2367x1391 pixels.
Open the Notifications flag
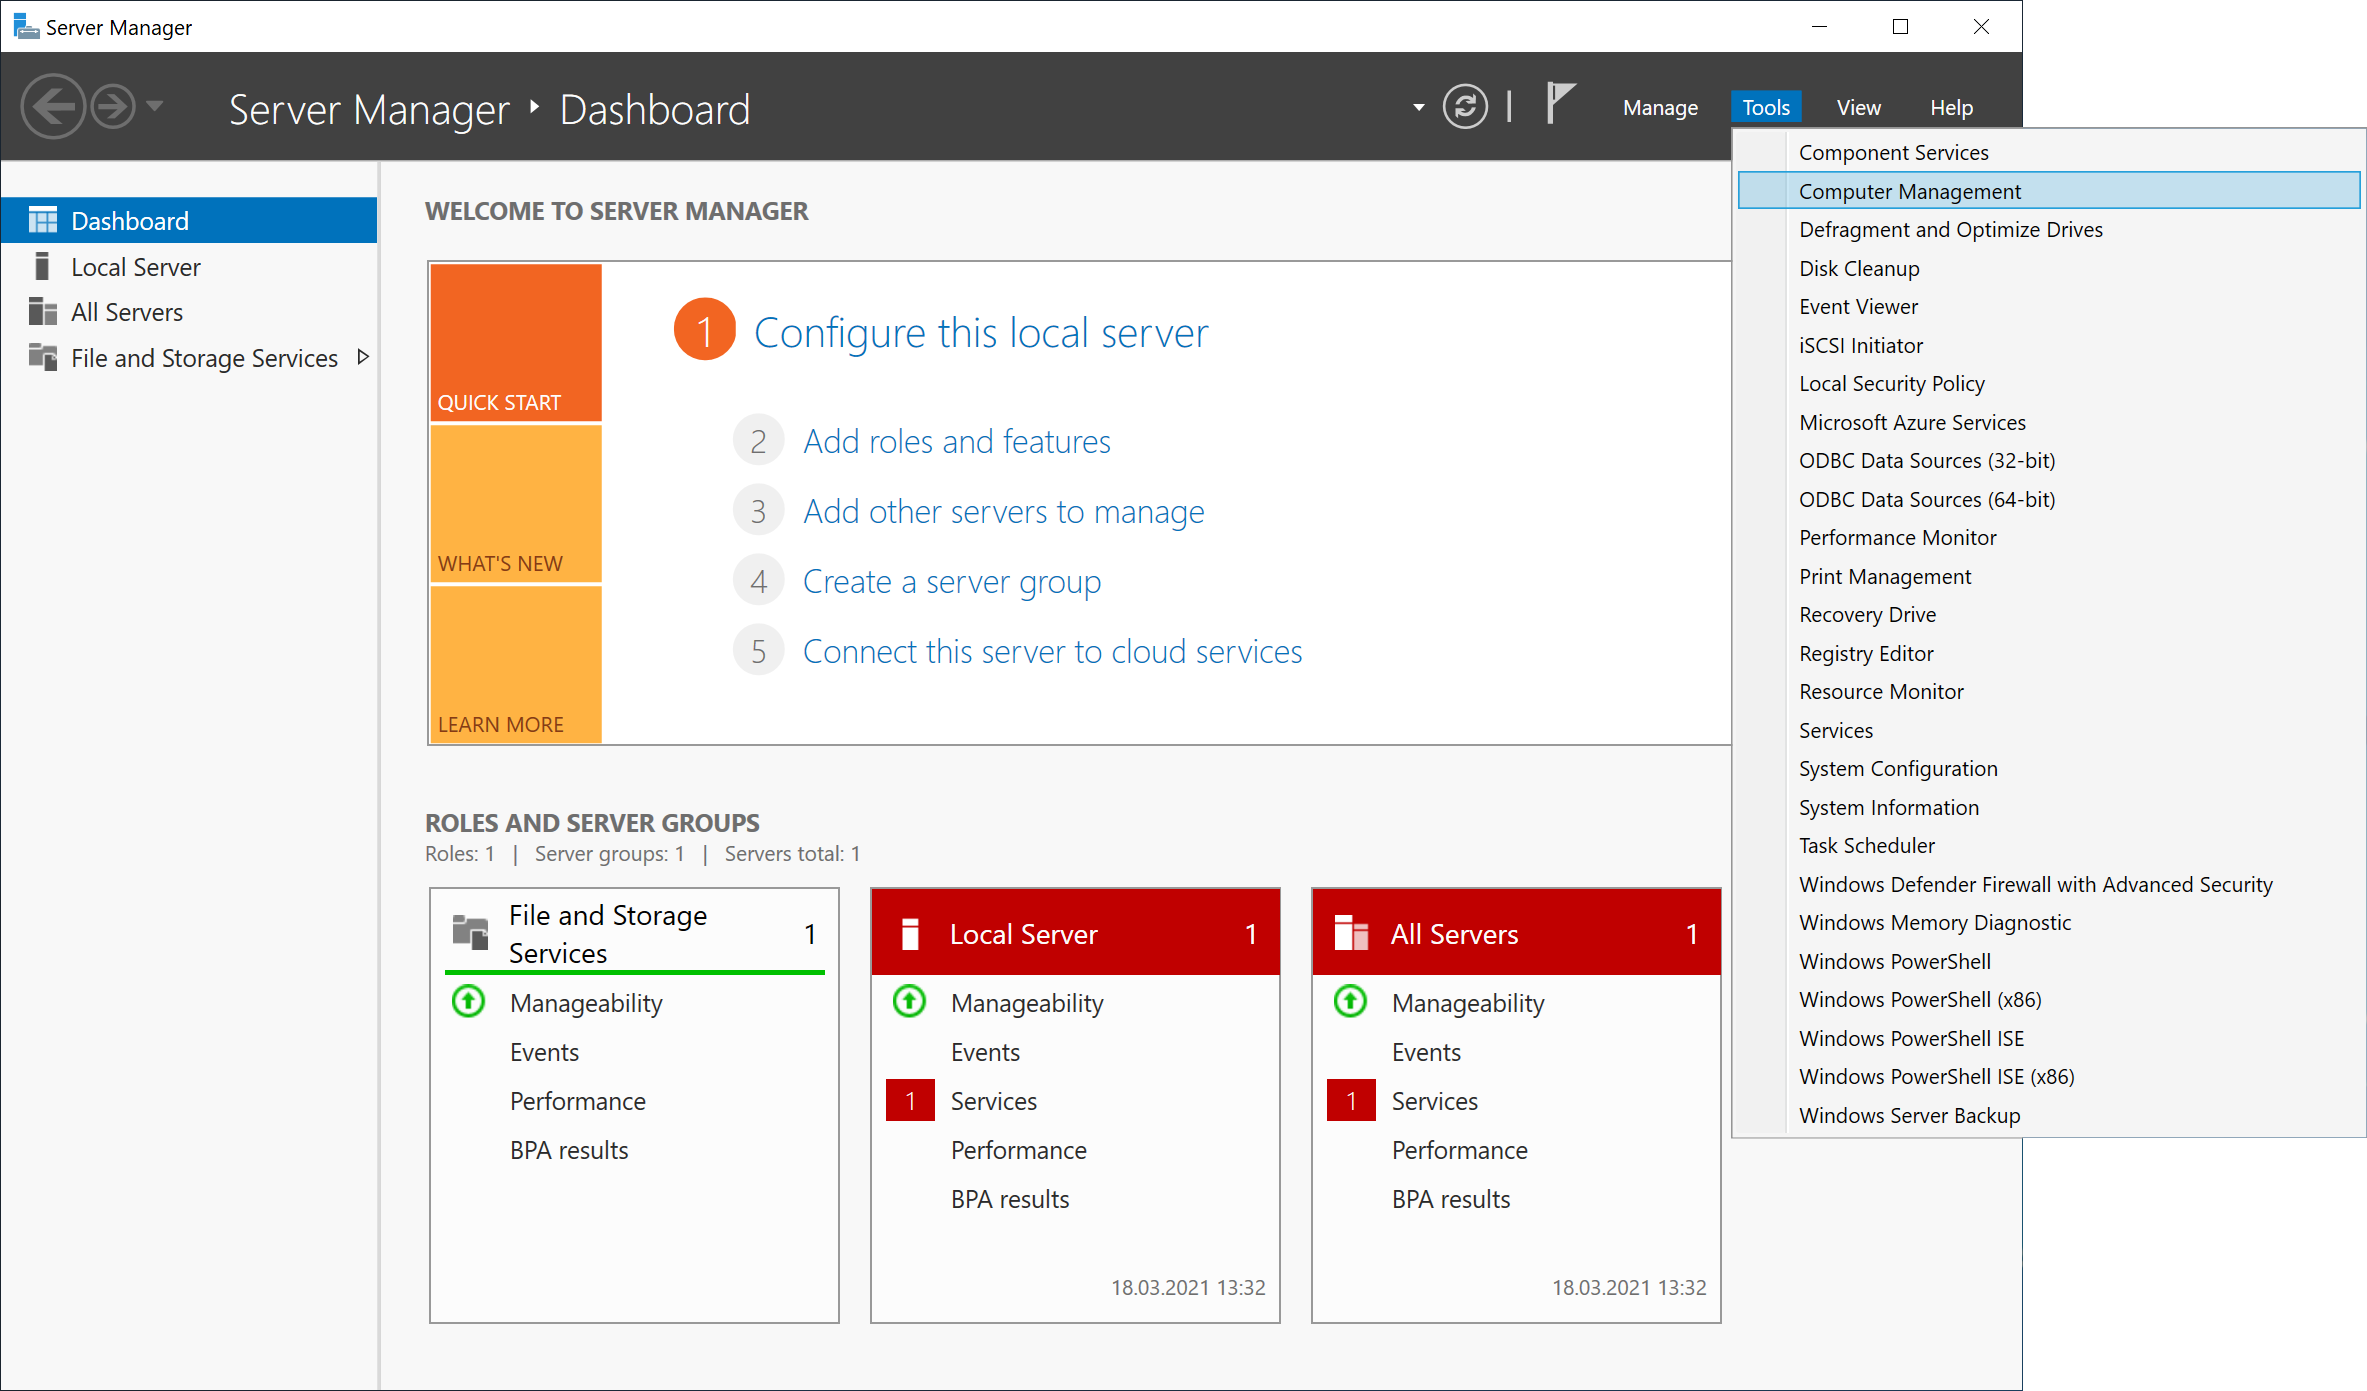[1560, 103]
